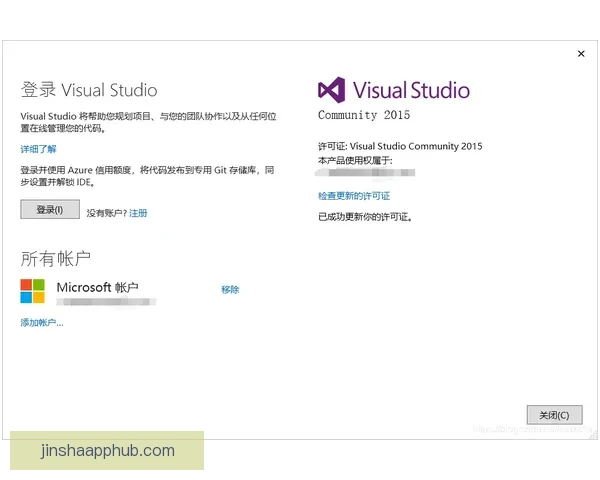This screenshot has height=480, width=600.
Task: Click the 所有帐户 section heading
Action: coord(56,259)
